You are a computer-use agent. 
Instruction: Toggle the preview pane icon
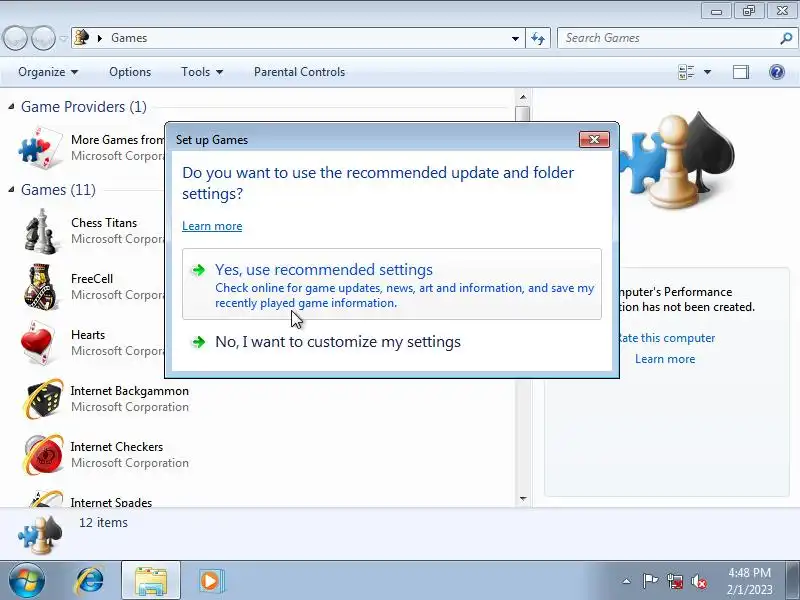tap(741, 72)
